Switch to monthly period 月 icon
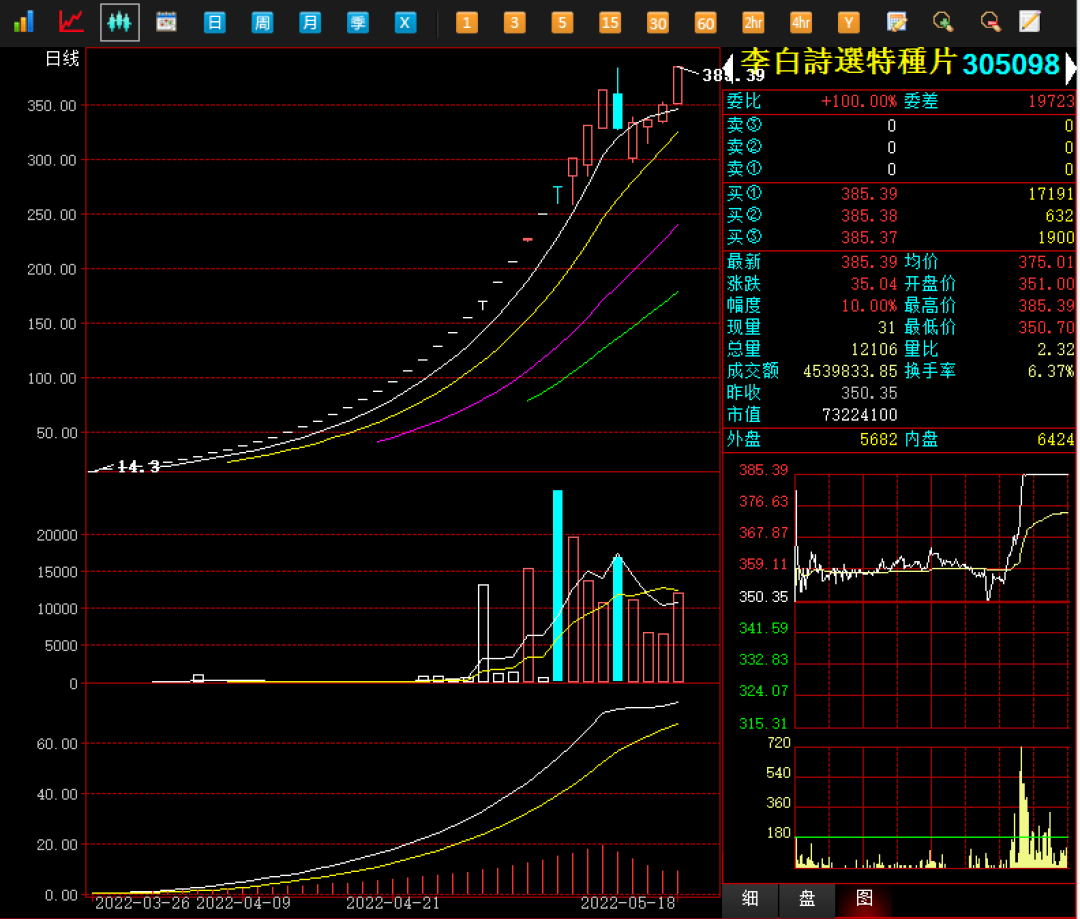Screen dimensions: 1080x919 (x=310, y=23)
